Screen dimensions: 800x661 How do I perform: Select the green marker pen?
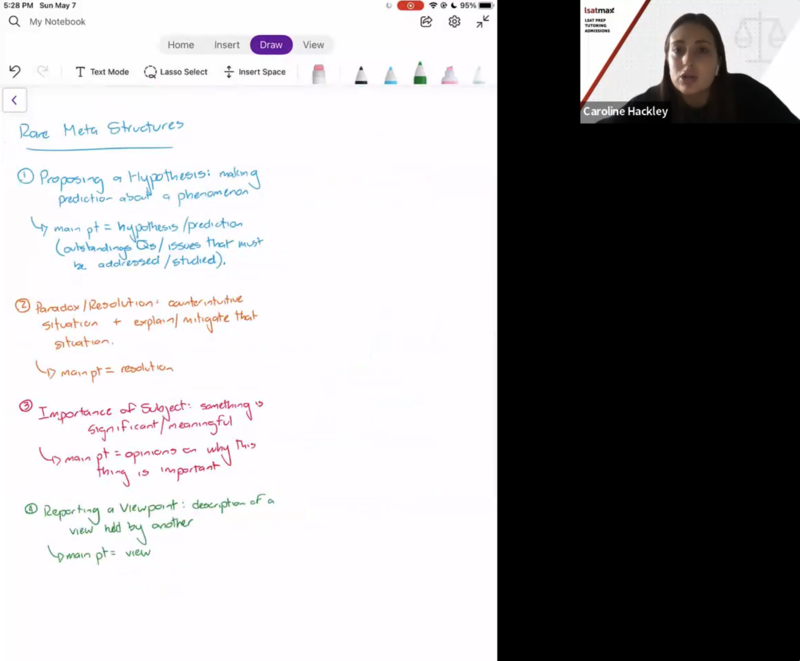tap(420, 73)
